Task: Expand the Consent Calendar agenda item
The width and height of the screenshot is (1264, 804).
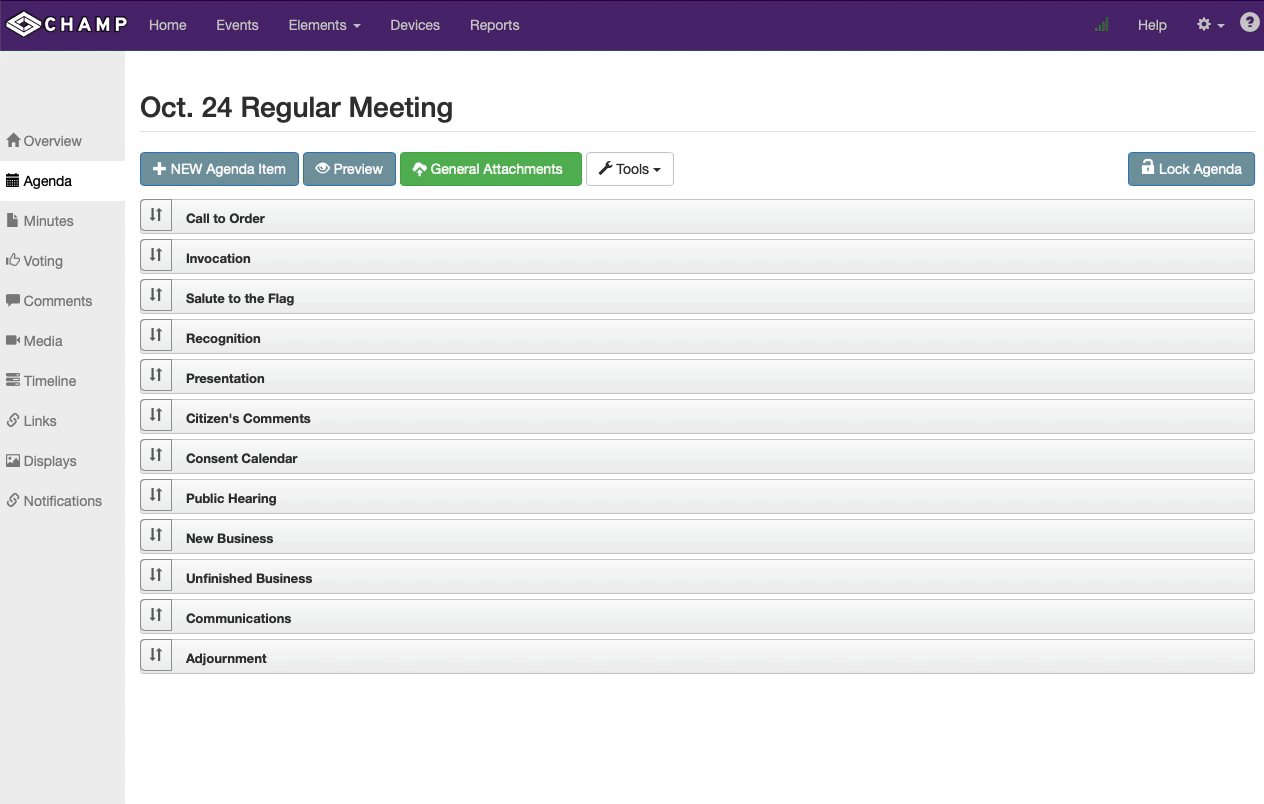Action: 697,457
